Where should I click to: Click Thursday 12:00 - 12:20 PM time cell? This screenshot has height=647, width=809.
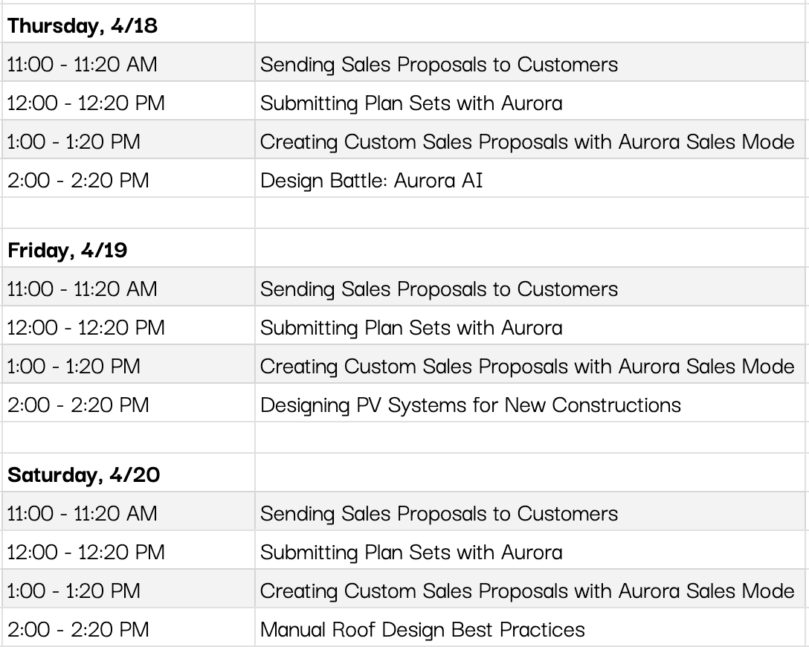[128, 103]
